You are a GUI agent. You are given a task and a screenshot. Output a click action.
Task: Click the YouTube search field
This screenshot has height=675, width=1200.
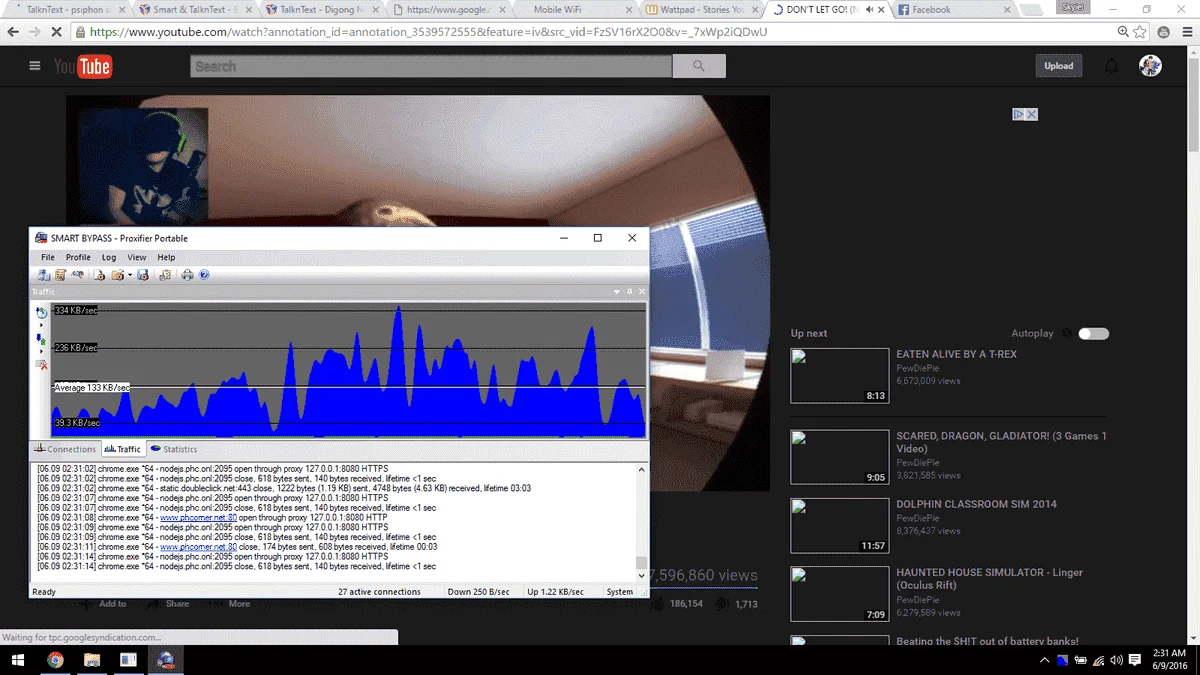[x=431, y=66]
